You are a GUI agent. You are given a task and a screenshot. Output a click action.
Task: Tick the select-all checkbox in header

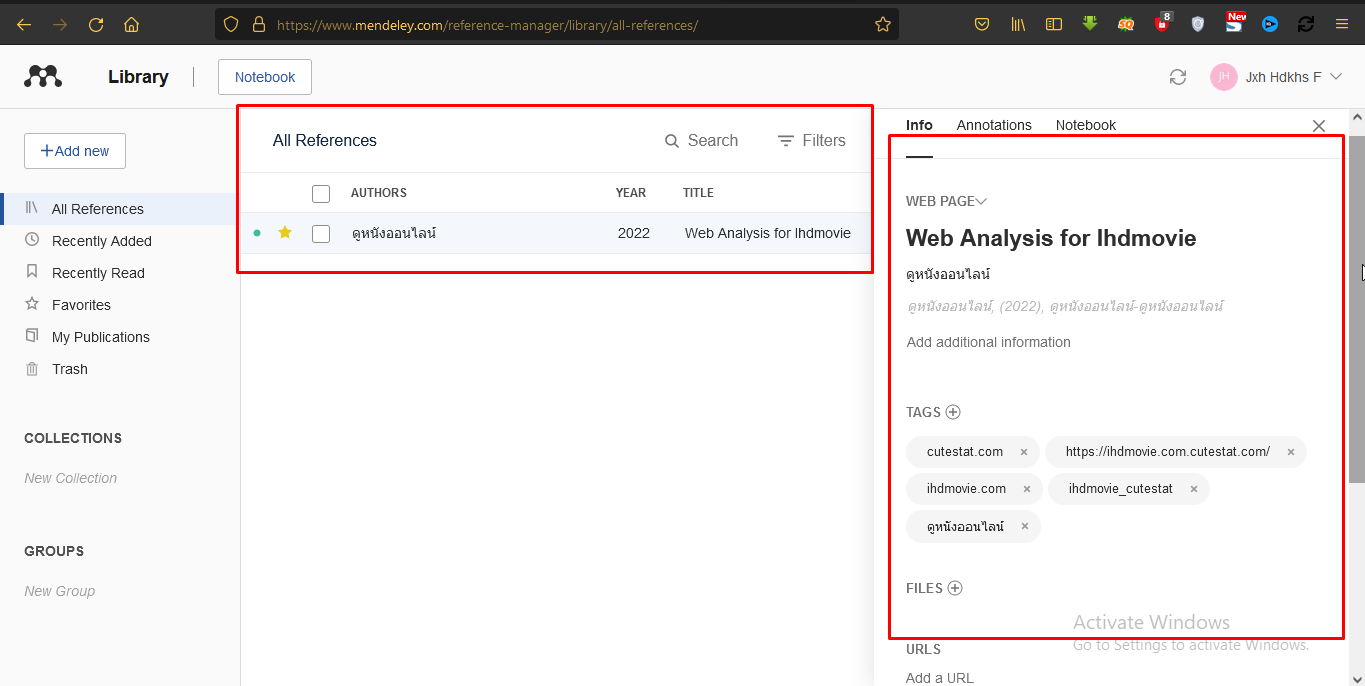321,194
